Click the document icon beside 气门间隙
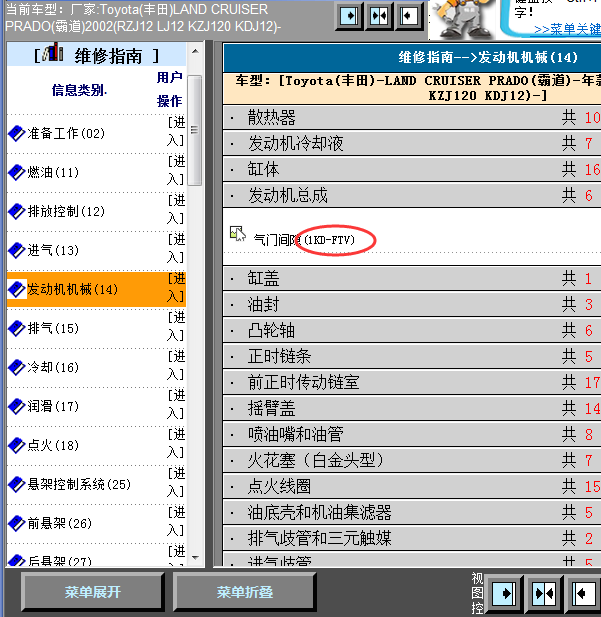The height and width of the screenshot is (617, 601). (238, 234)
